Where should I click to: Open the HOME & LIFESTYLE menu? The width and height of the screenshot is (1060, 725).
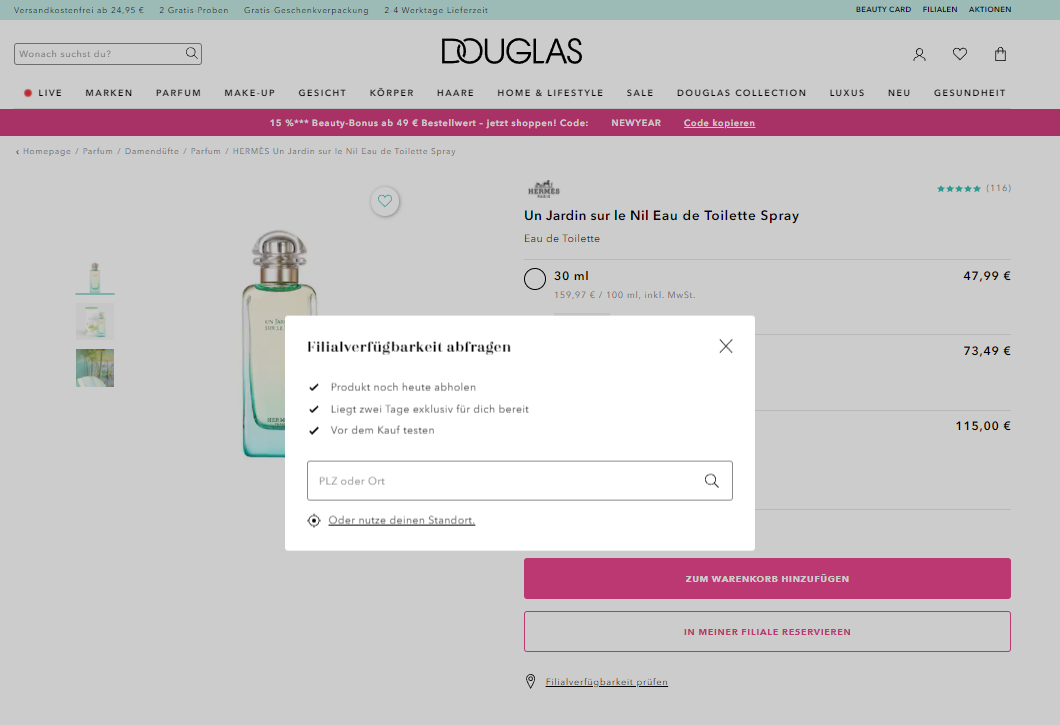tap(550, 93)
